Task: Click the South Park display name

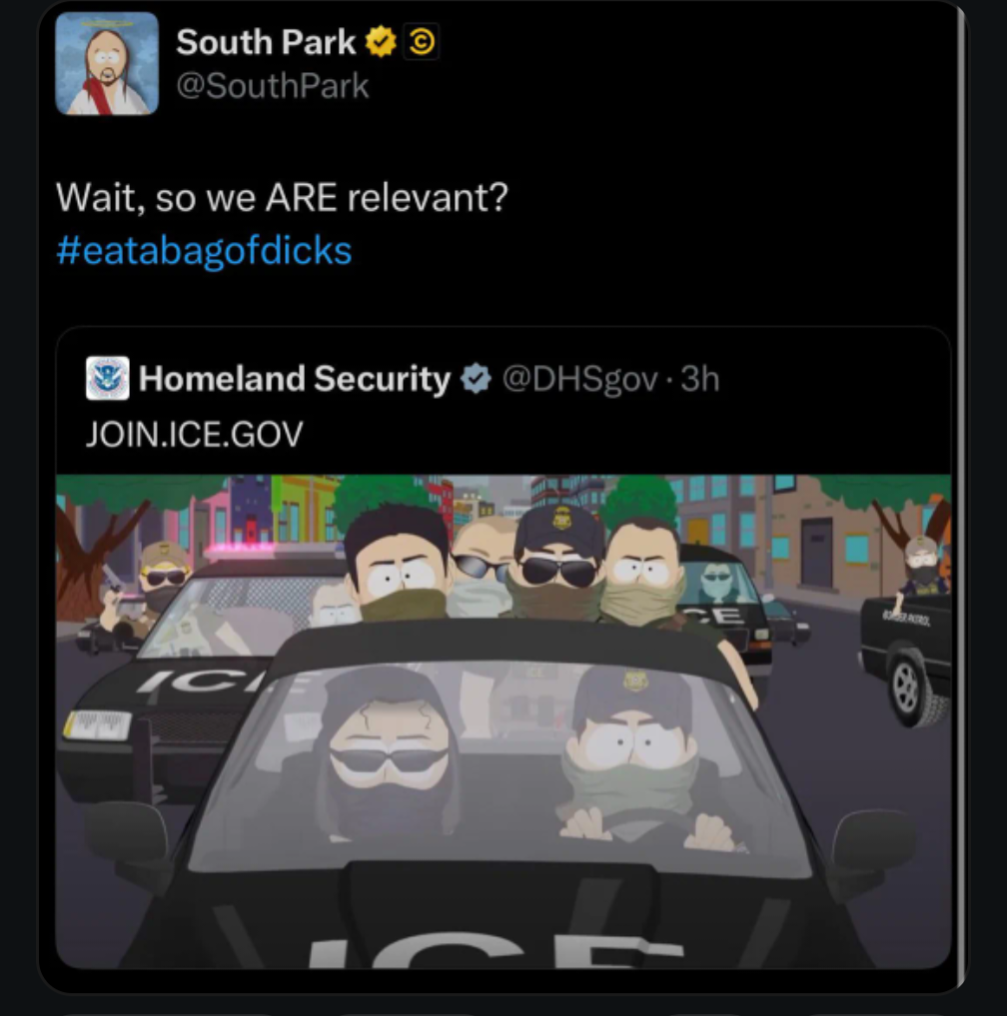Action: tap(266, 42)
